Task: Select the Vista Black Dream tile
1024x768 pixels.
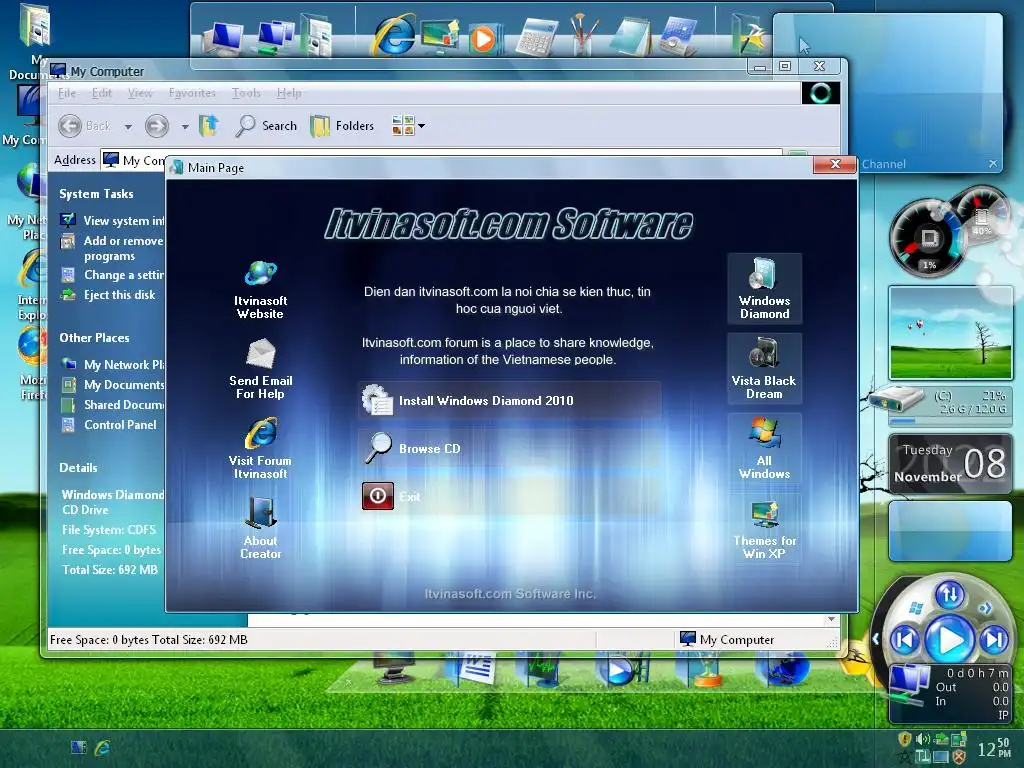Action: 764,368
